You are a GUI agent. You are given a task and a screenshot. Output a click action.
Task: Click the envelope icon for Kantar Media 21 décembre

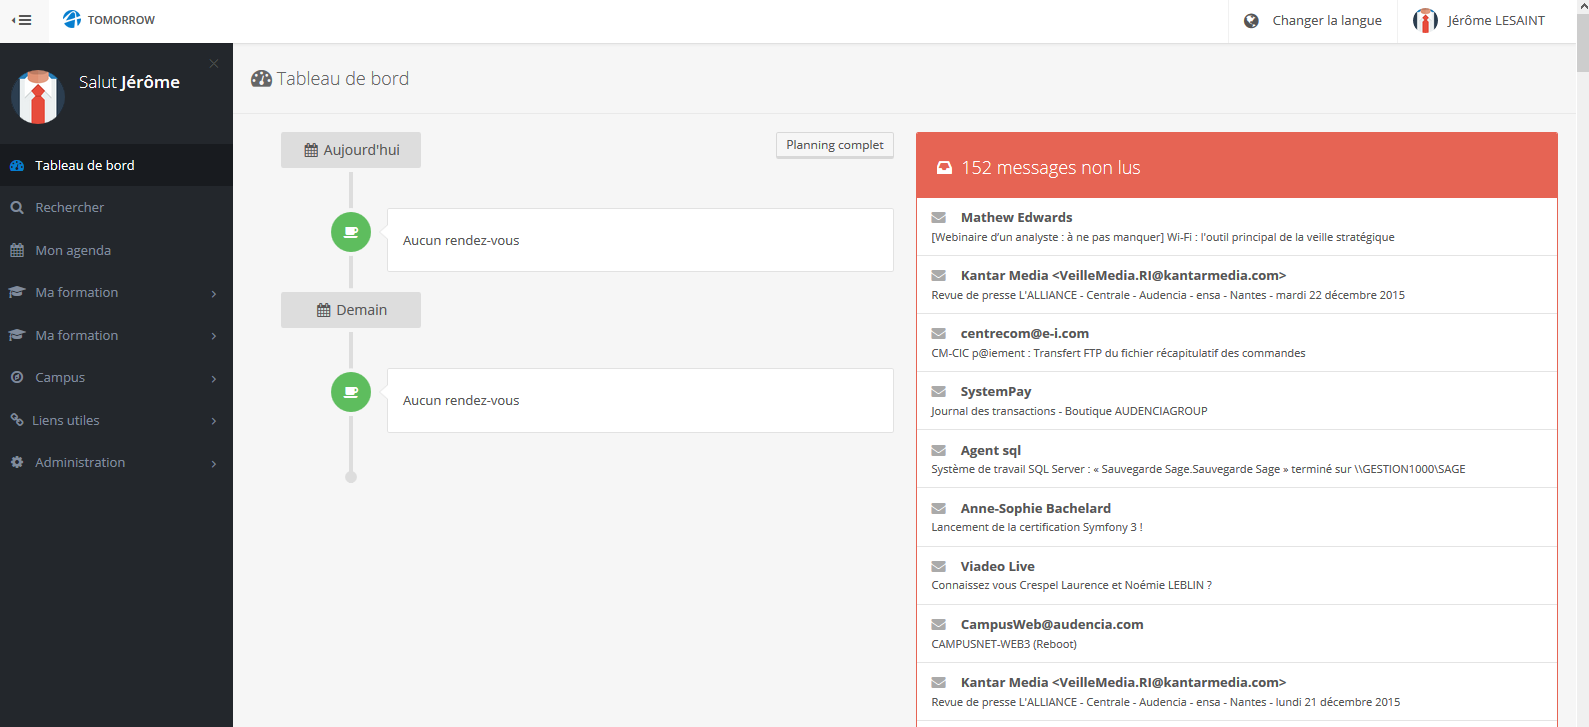(x=939, y=683)
